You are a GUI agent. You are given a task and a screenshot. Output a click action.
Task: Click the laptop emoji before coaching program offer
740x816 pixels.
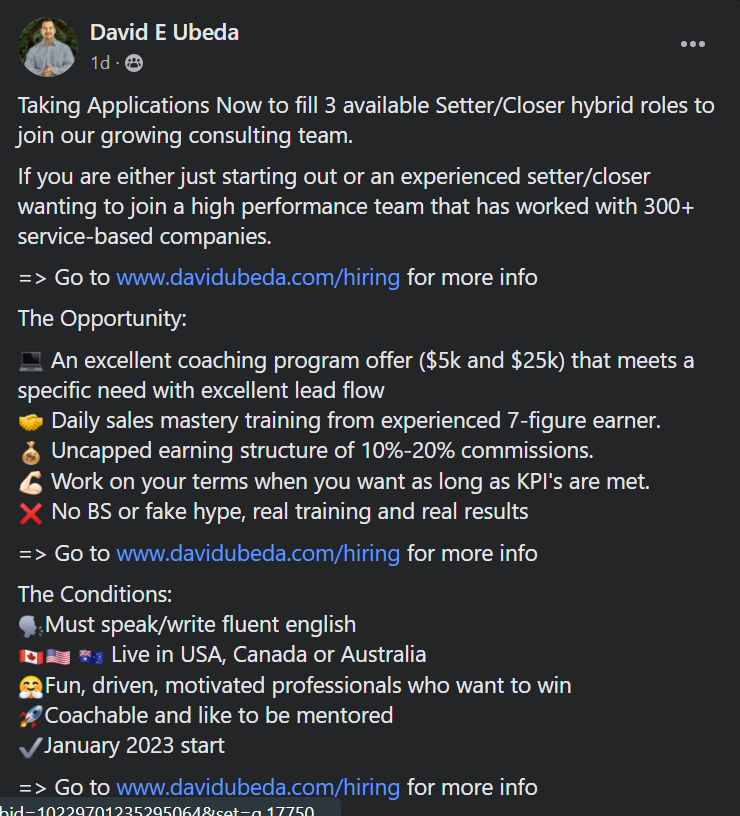point(31,361)
